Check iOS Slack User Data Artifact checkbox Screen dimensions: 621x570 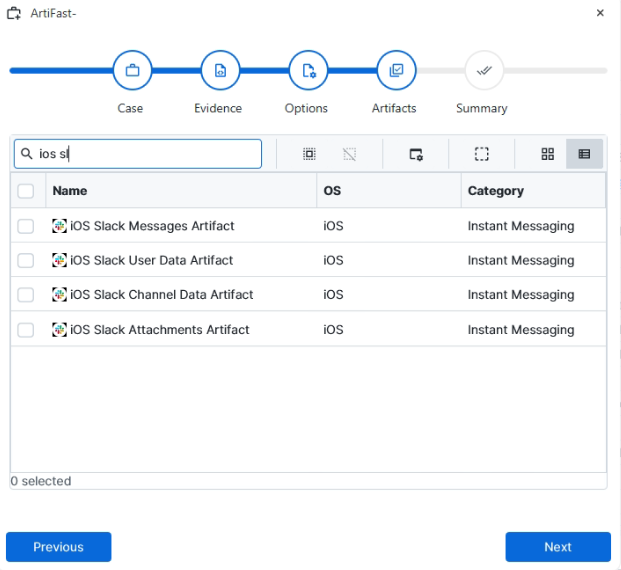pos(26,261)
